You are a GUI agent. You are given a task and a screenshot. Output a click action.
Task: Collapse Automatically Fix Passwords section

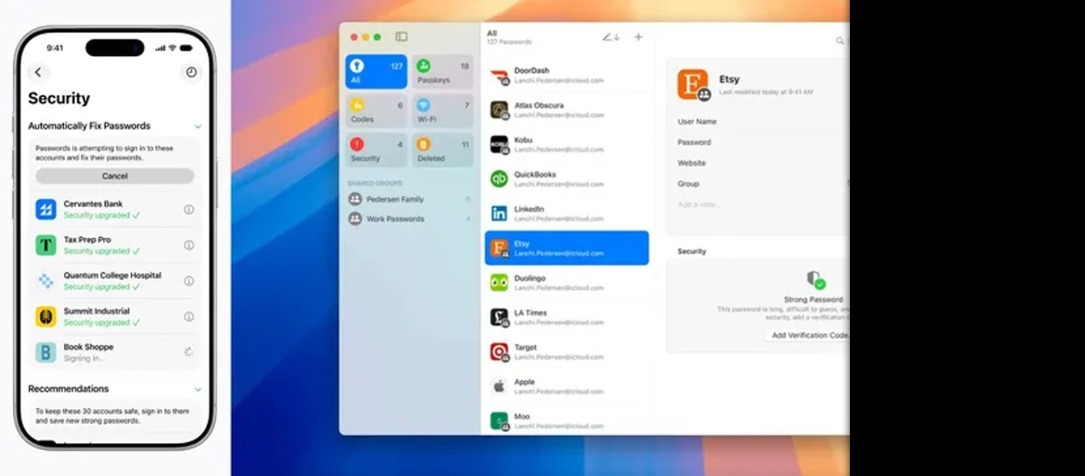(198, 127)
